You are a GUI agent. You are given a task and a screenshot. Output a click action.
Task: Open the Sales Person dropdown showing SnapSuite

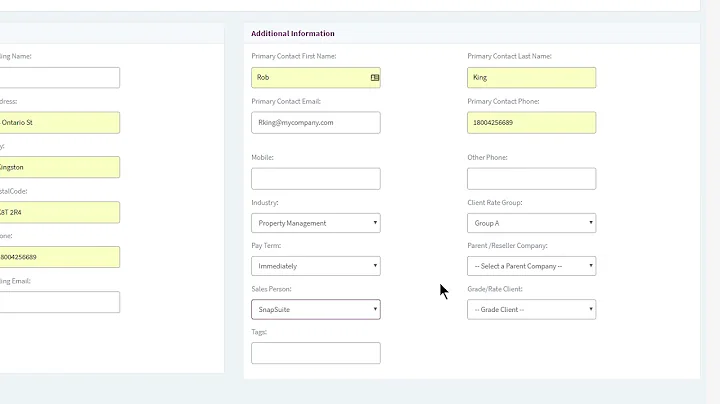click(x=315, y=309)
